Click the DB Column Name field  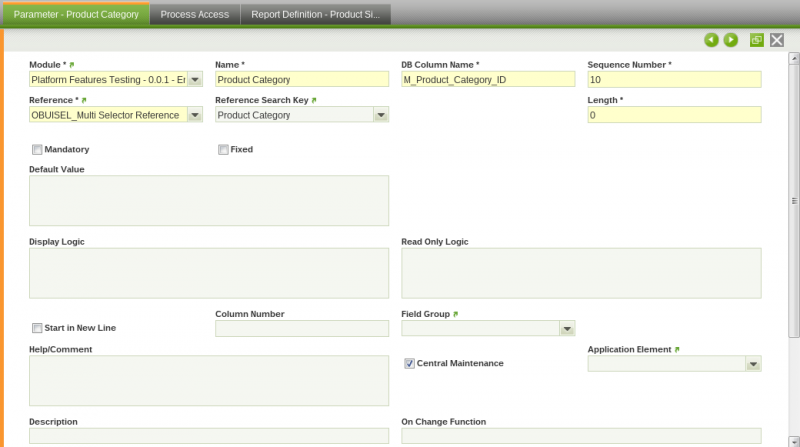coord(488,80)
